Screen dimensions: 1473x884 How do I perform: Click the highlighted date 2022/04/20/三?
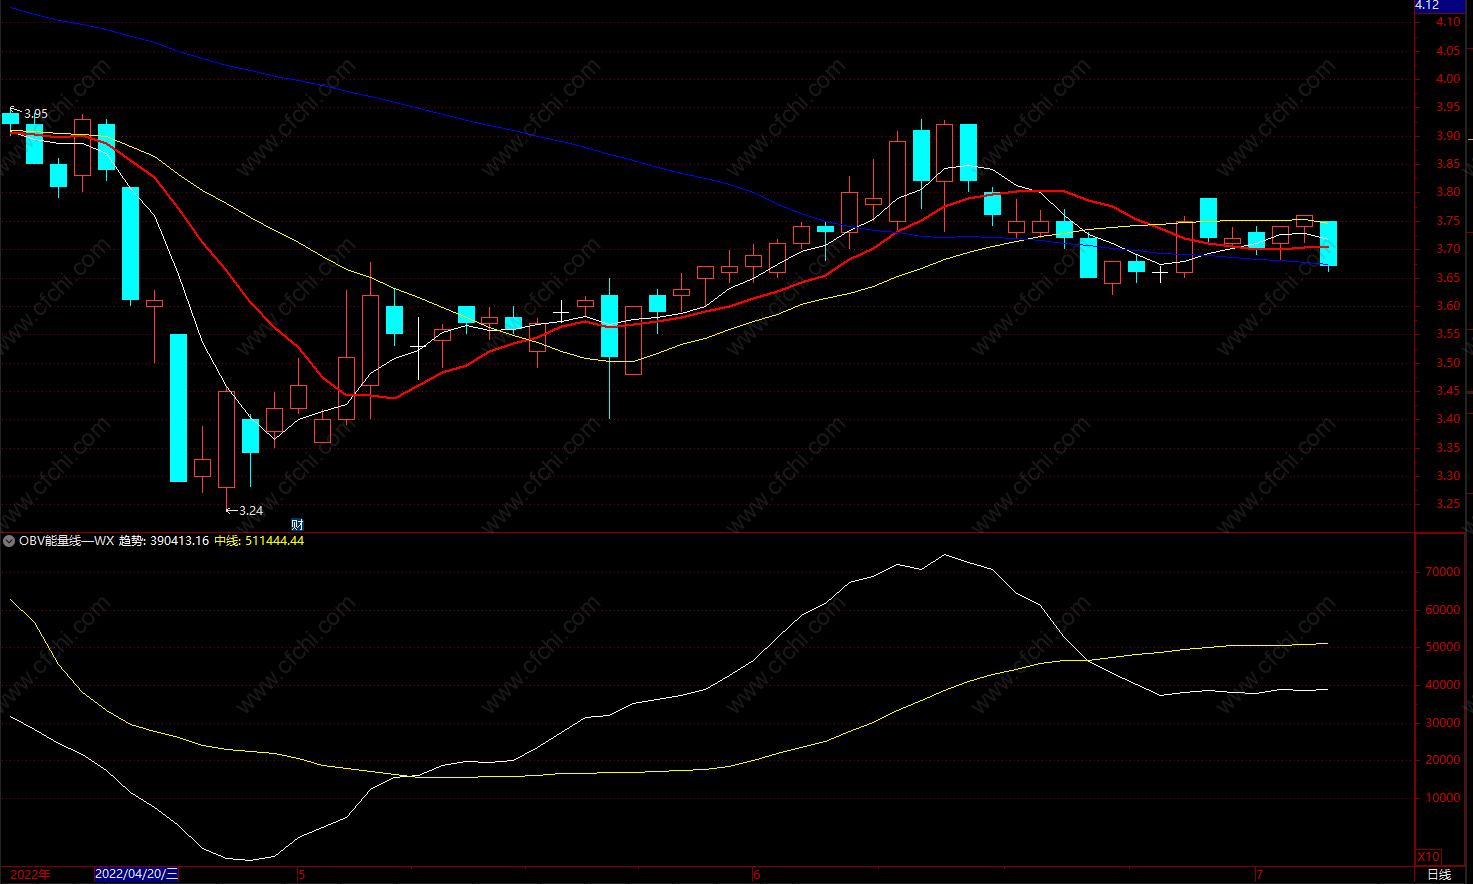[137, 874]
